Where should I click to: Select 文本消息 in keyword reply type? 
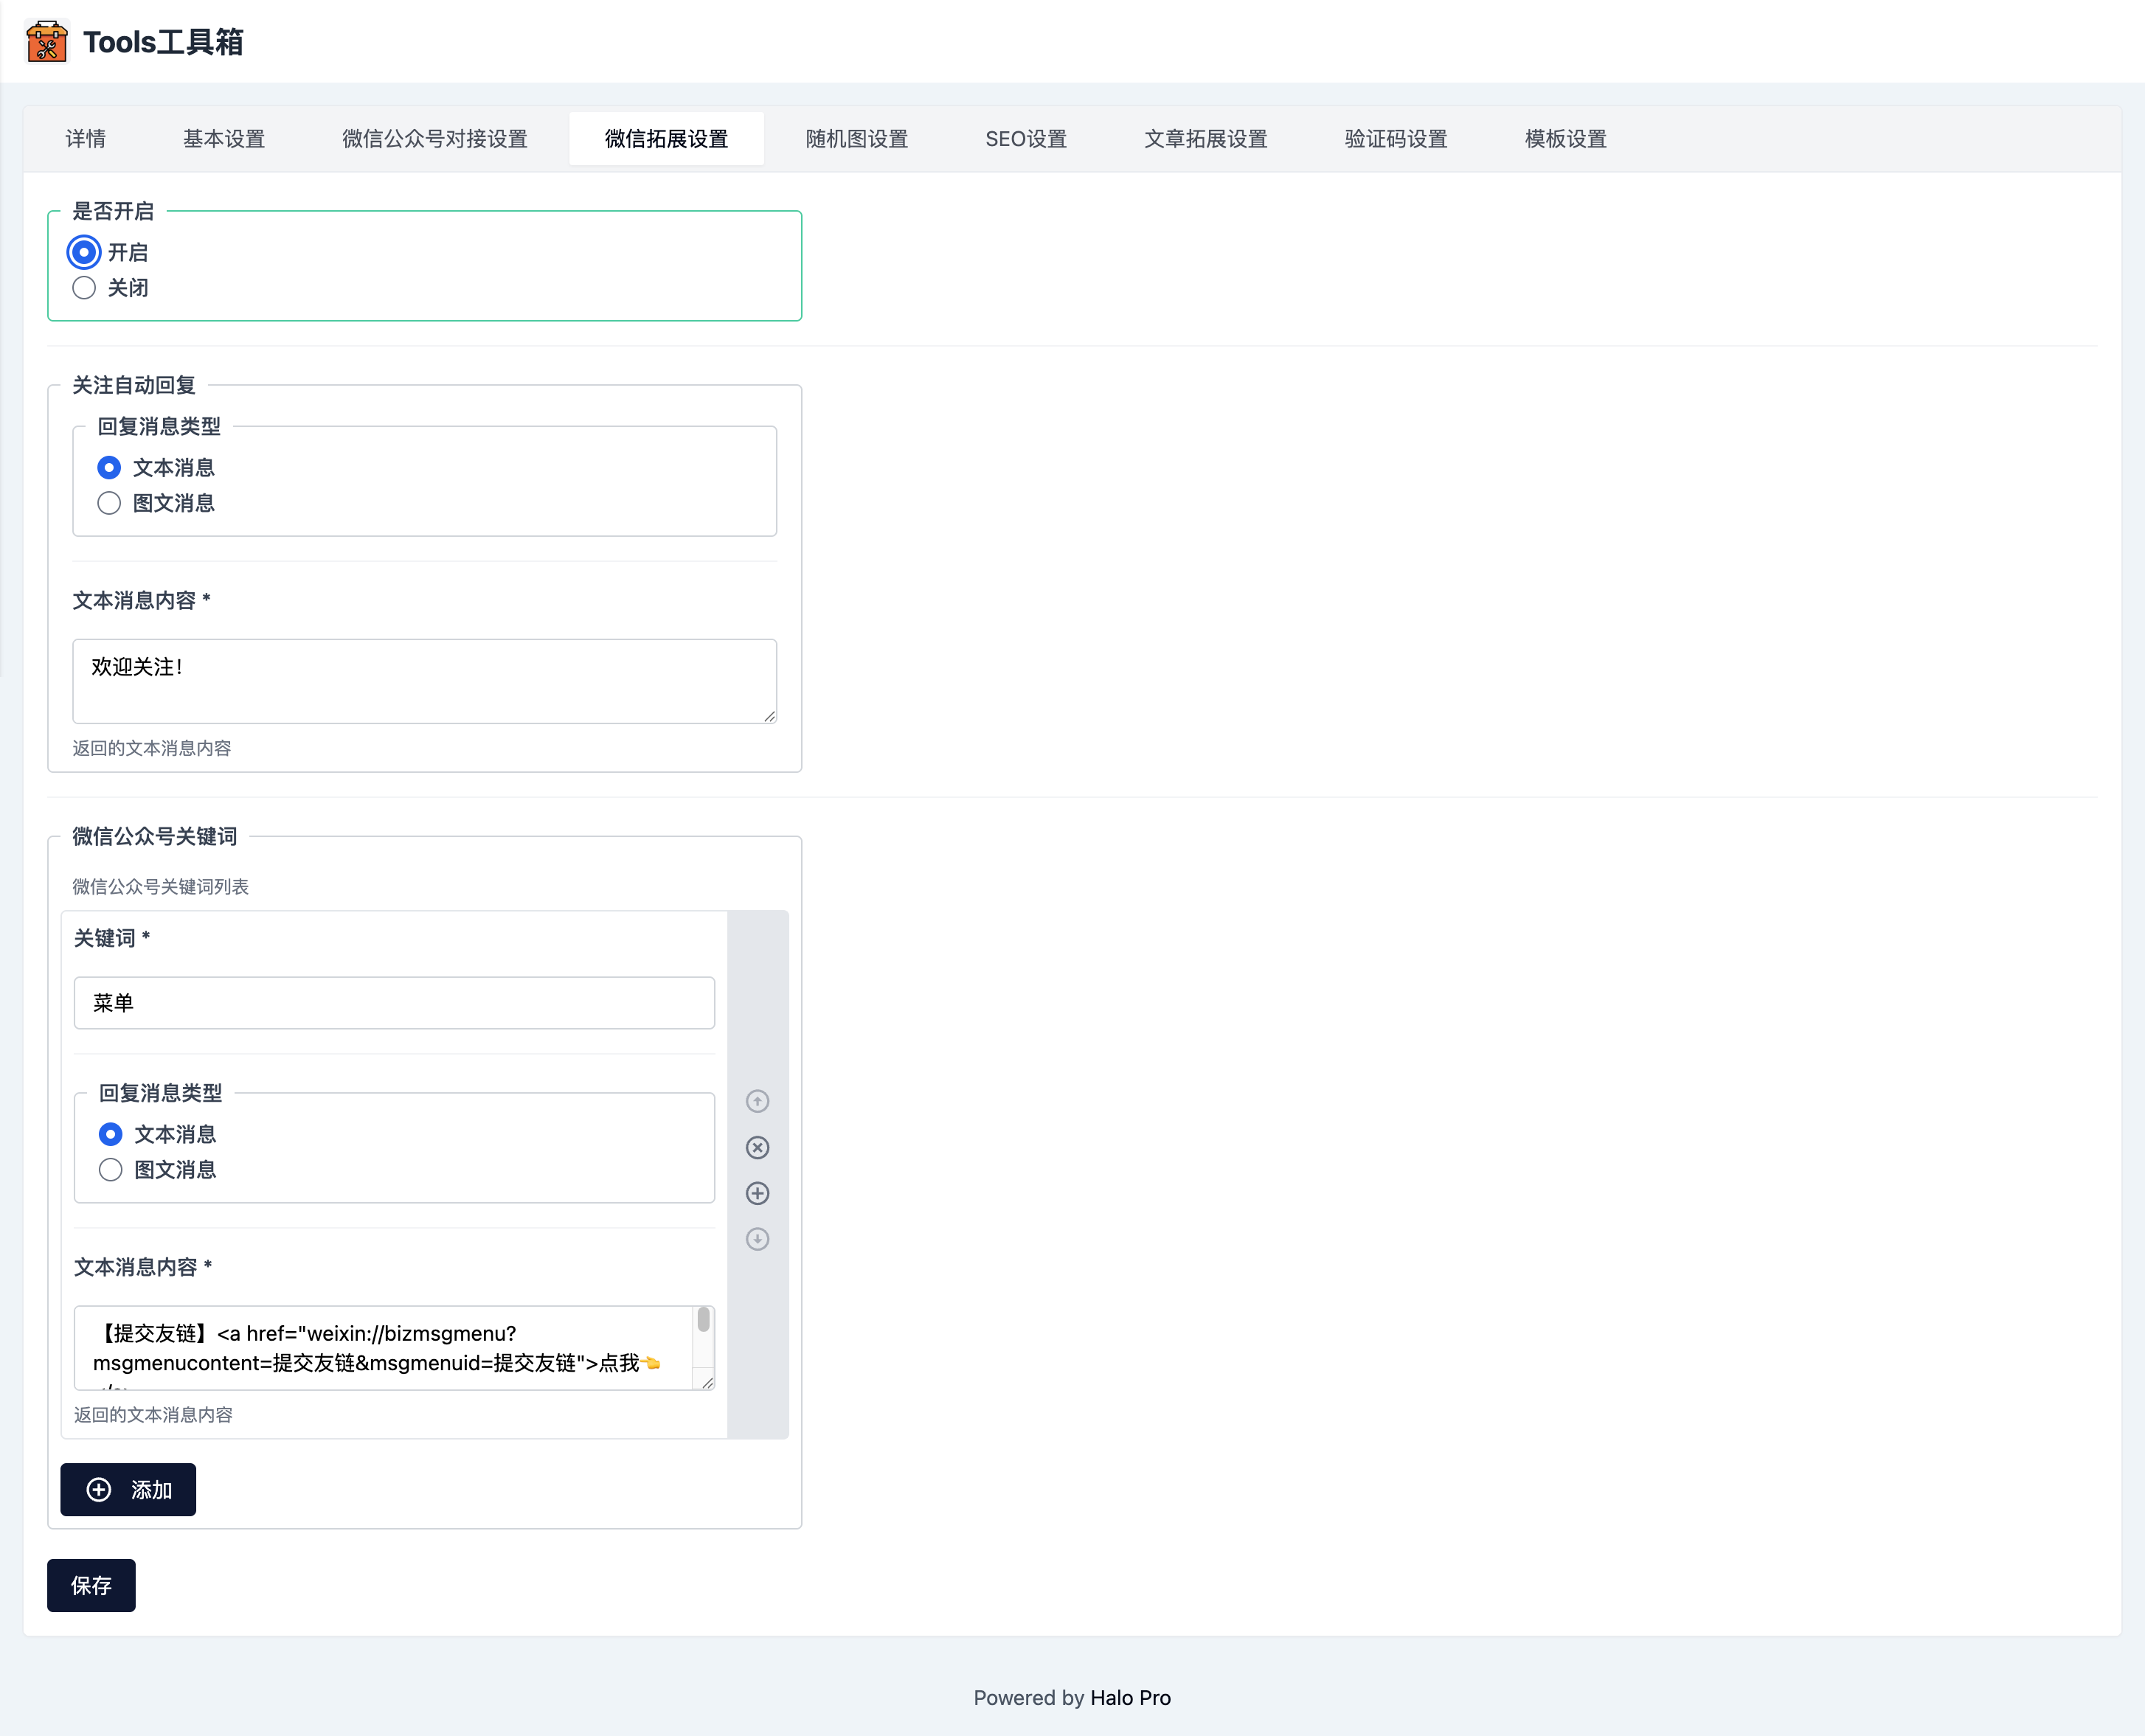[111, 1134]
